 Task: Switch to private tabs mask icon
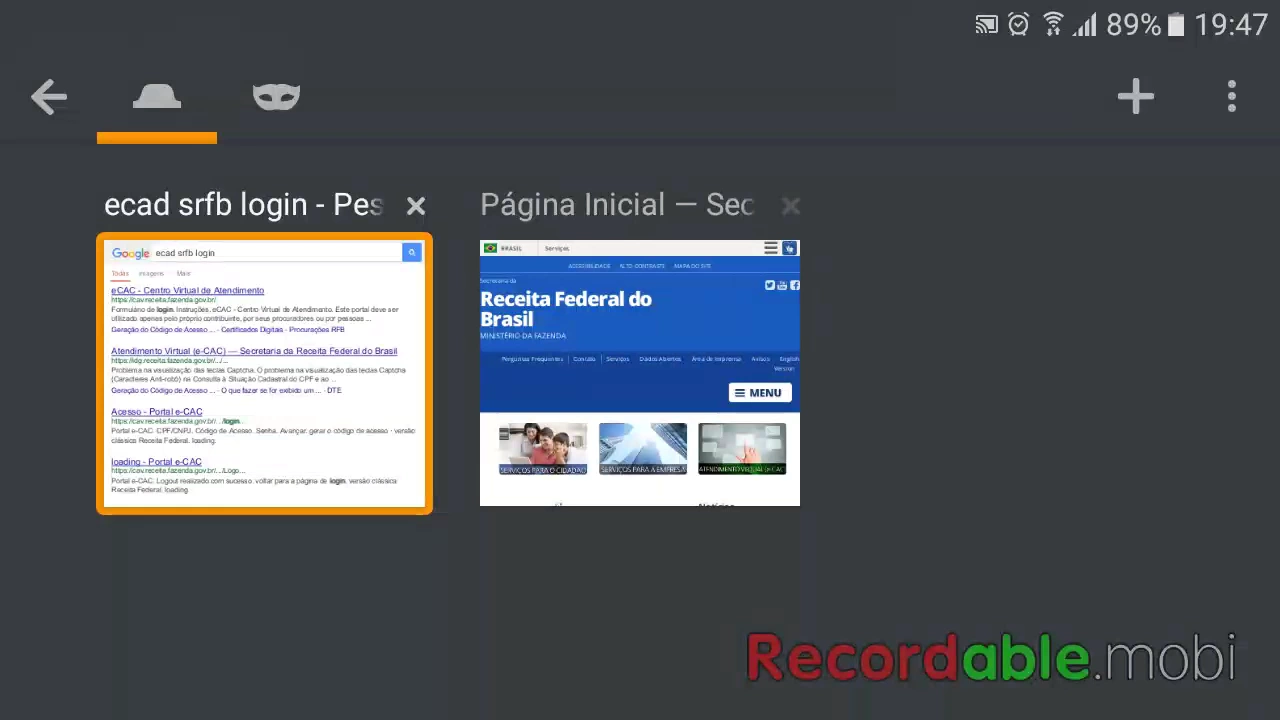[276, 96]
